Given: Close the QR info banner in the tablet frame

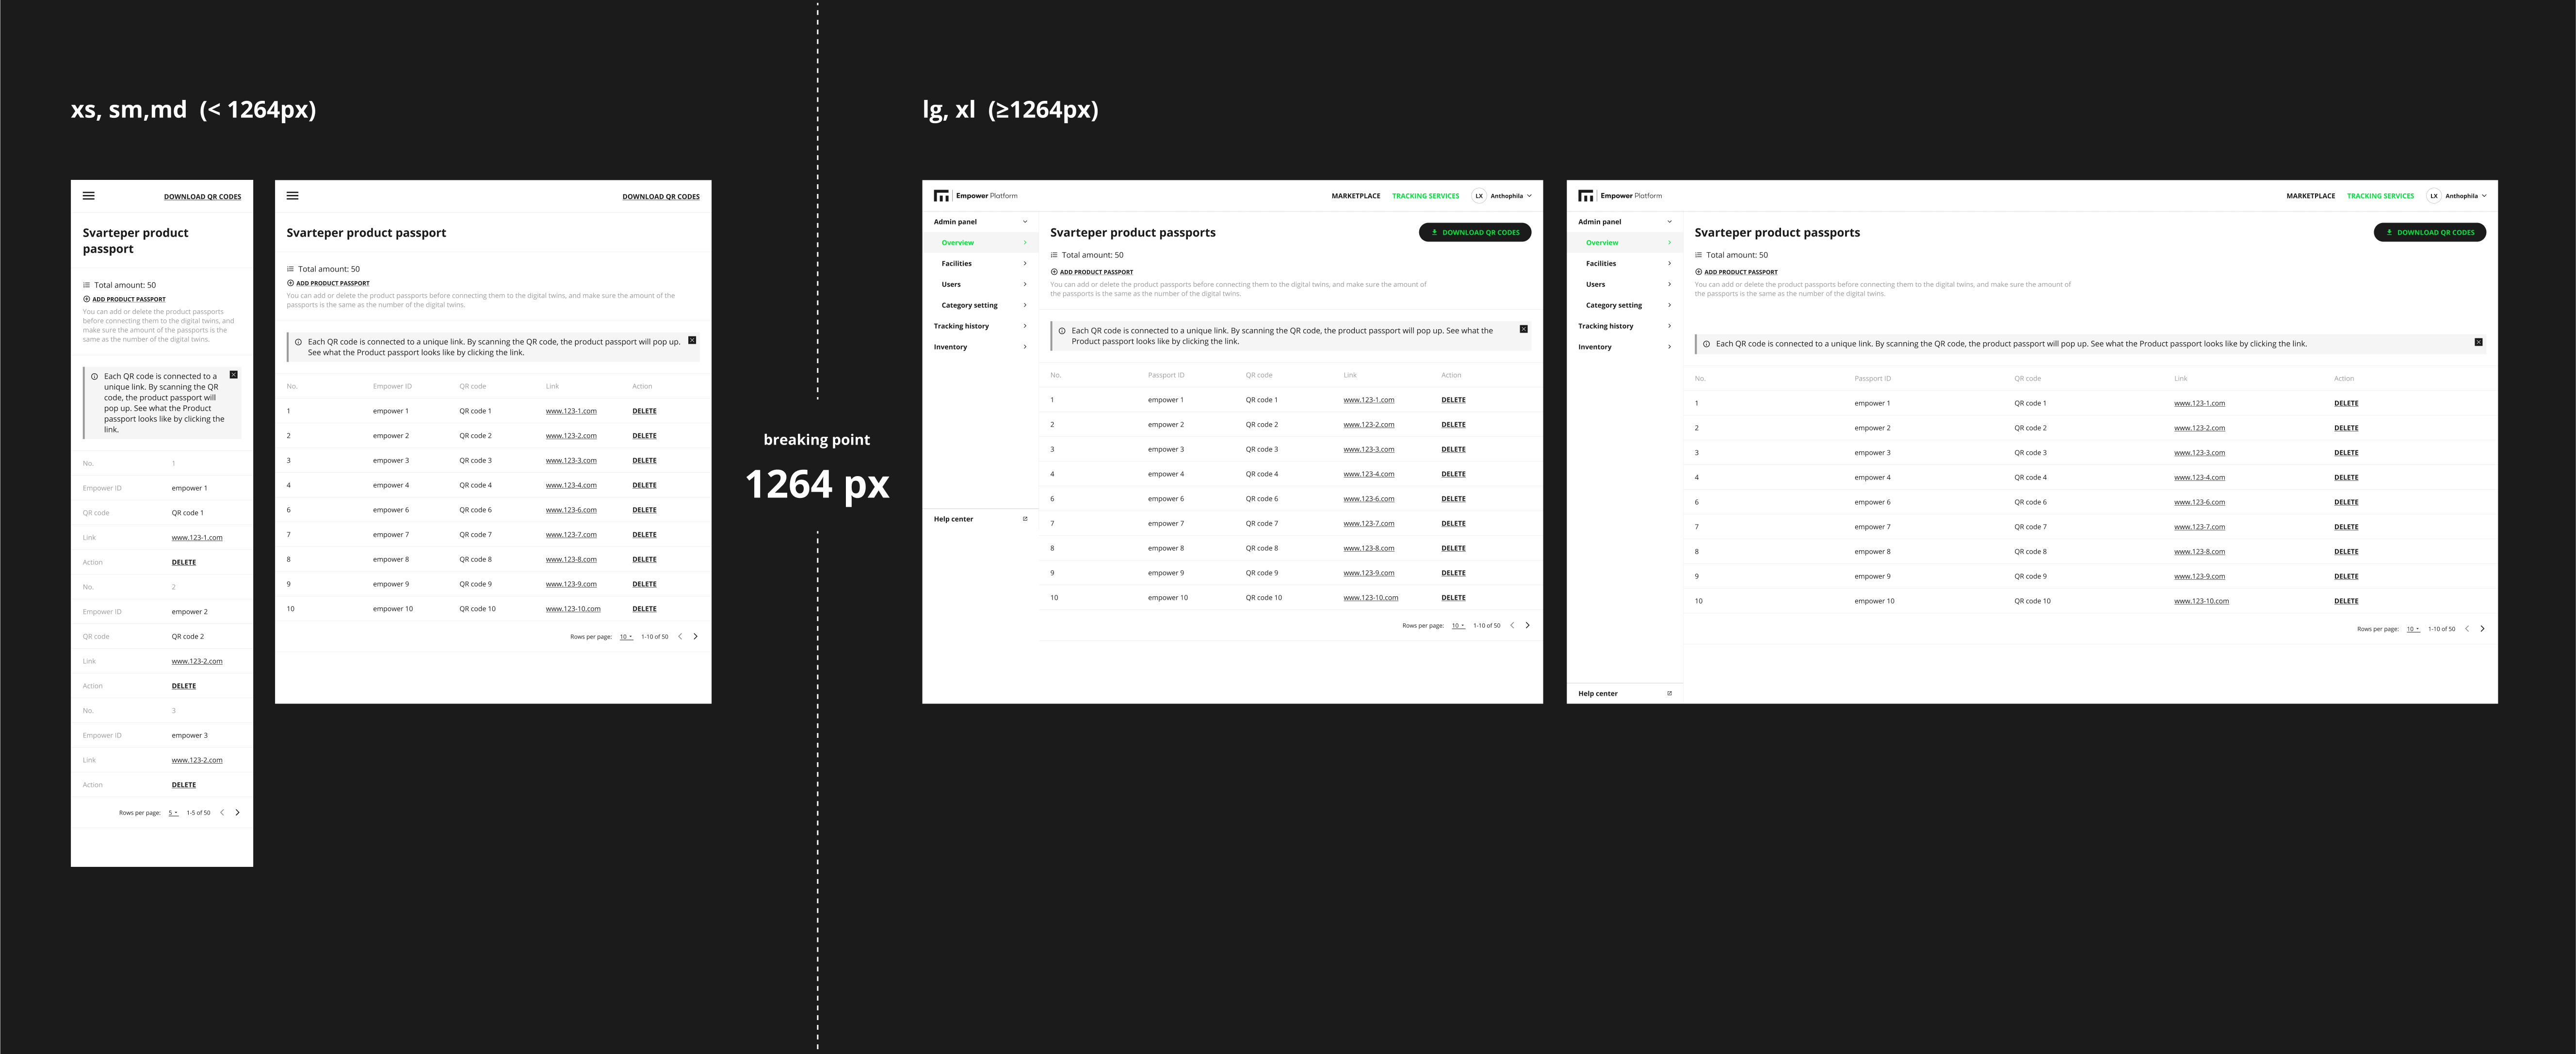Looking at the screenshot, I should coord(692,341).
